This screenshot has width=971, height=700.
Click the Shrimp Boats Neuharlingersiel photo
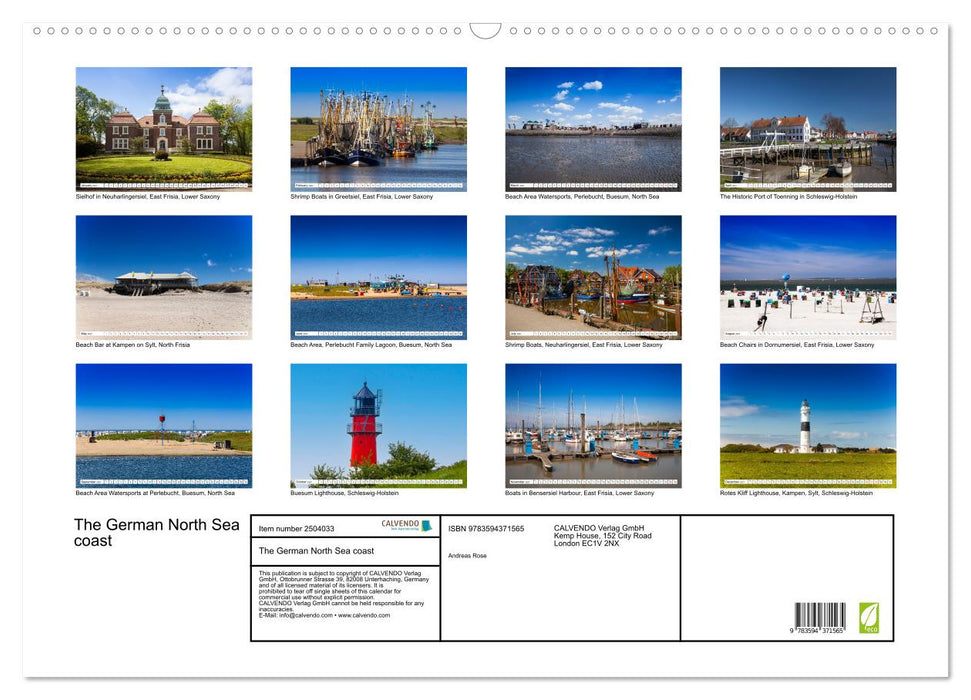click(593, 277)
